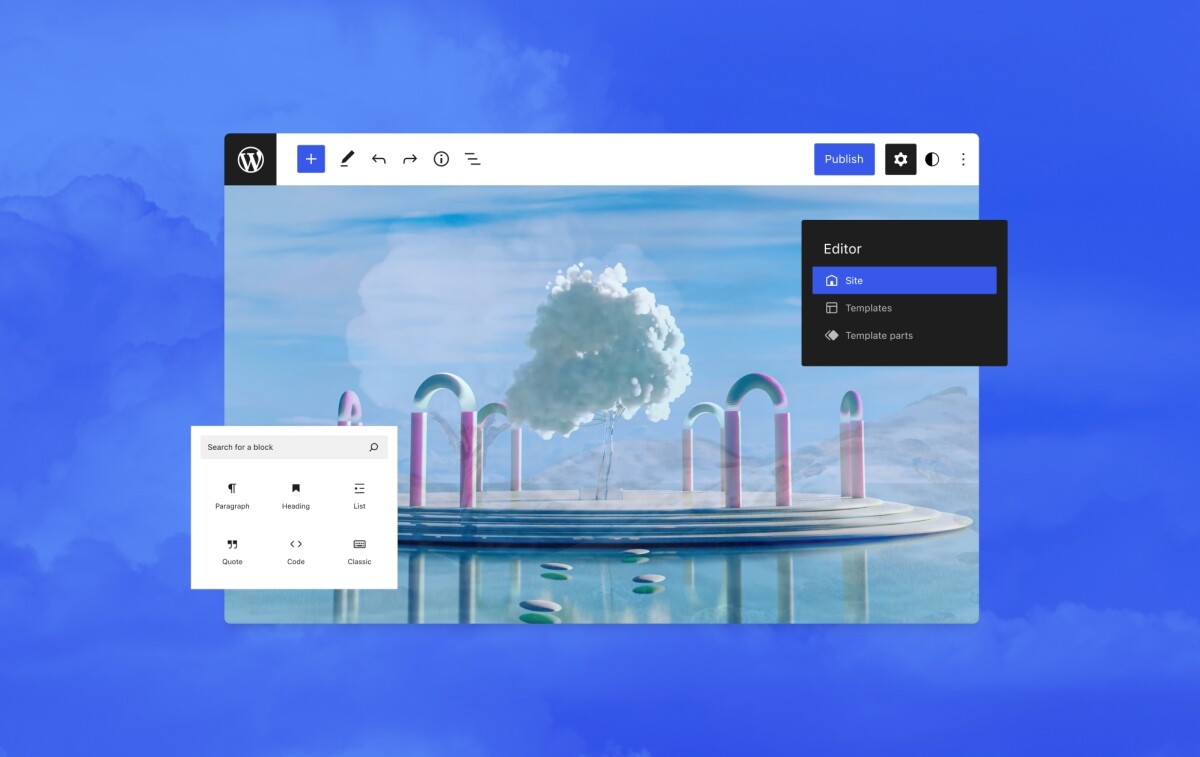This screenshot has width=1200, height=757.
Task: Undo the last change
Action: [378, 159]
